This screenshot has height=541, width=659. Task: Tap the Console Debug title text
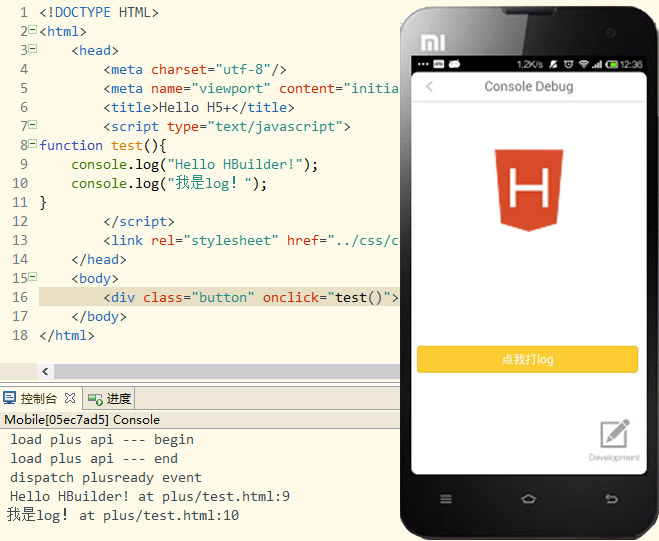(529, 87)
